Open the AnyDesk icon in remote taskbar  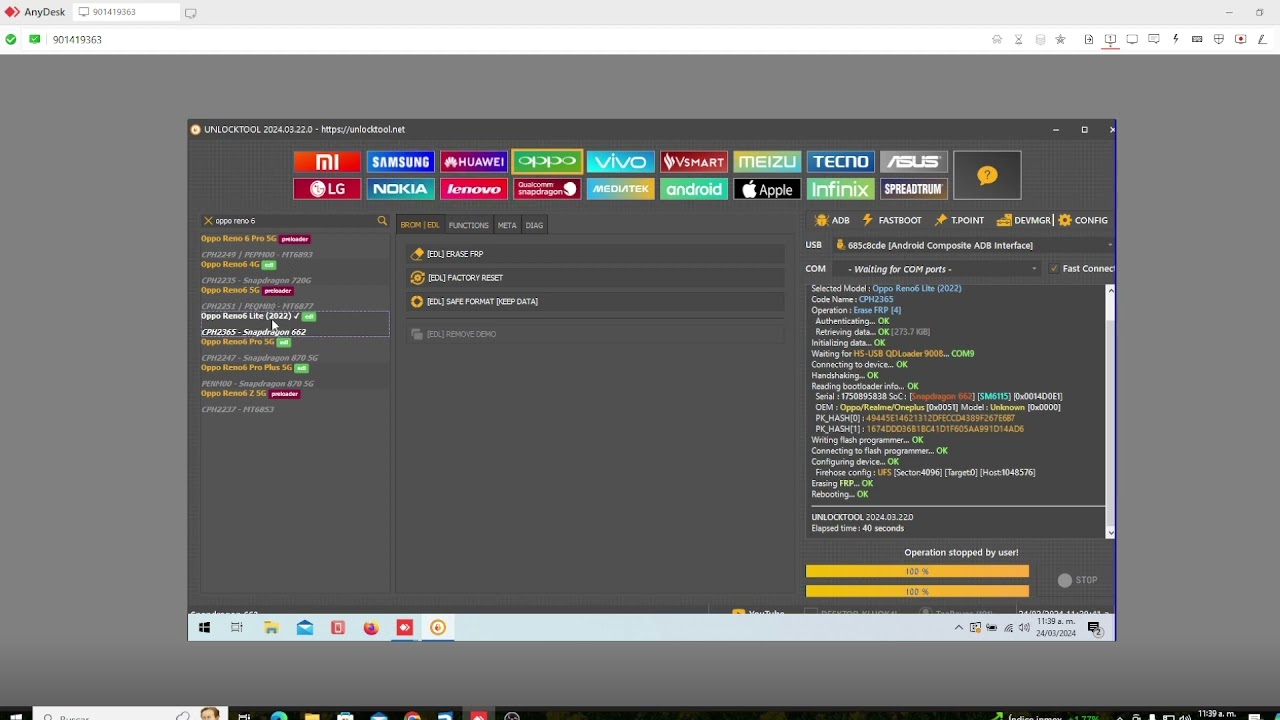coord(405,628)
